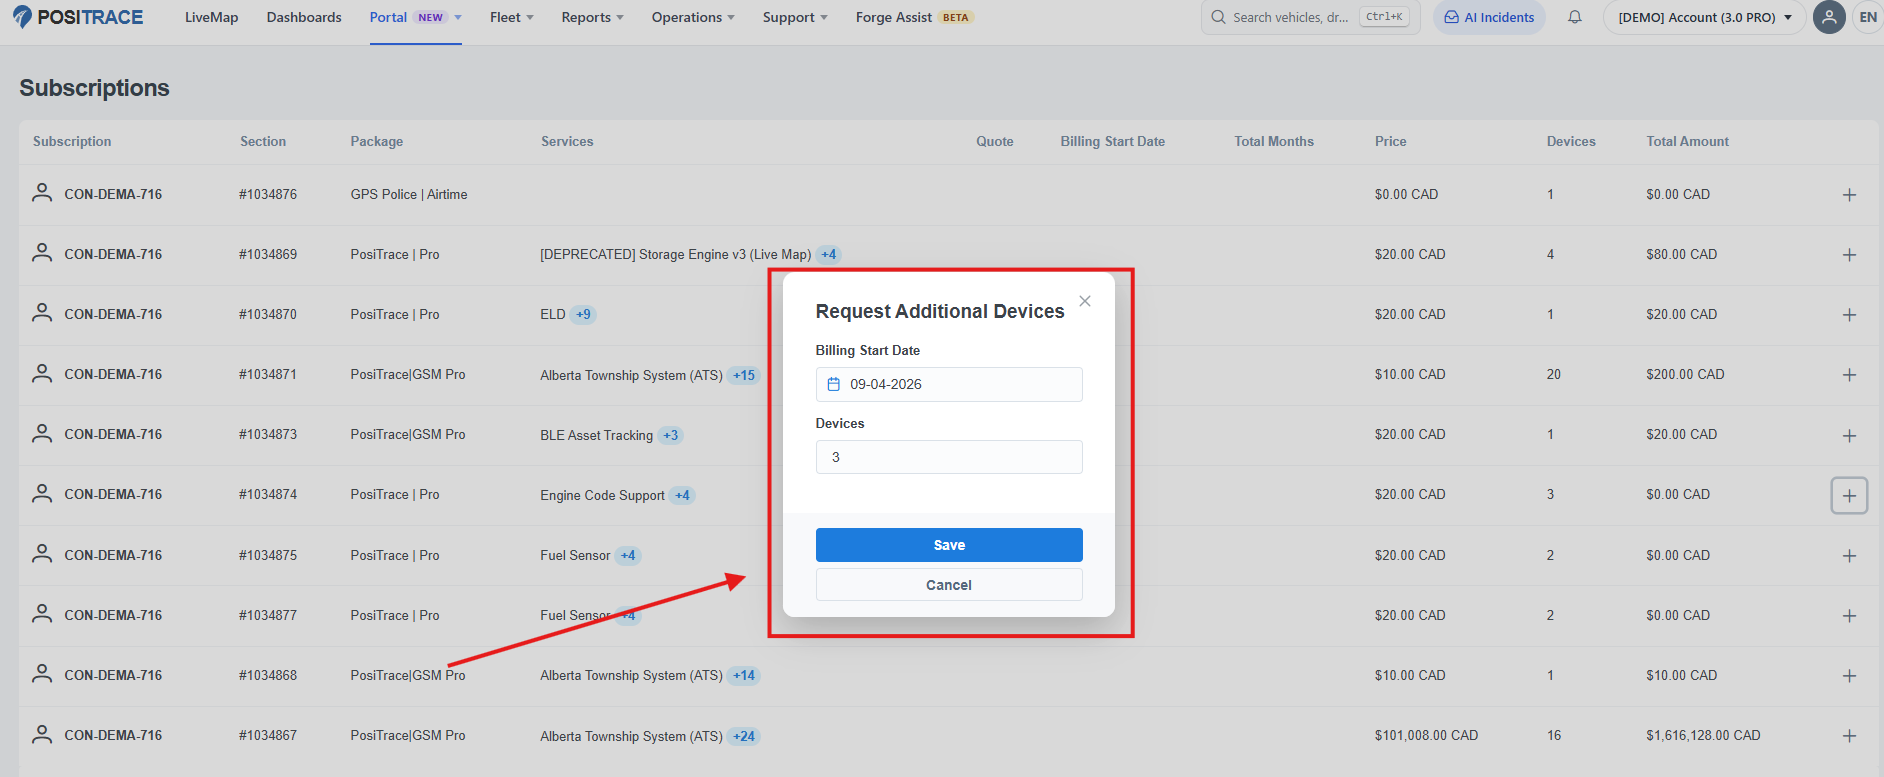Click the Billing Start Date column header

1112,142
